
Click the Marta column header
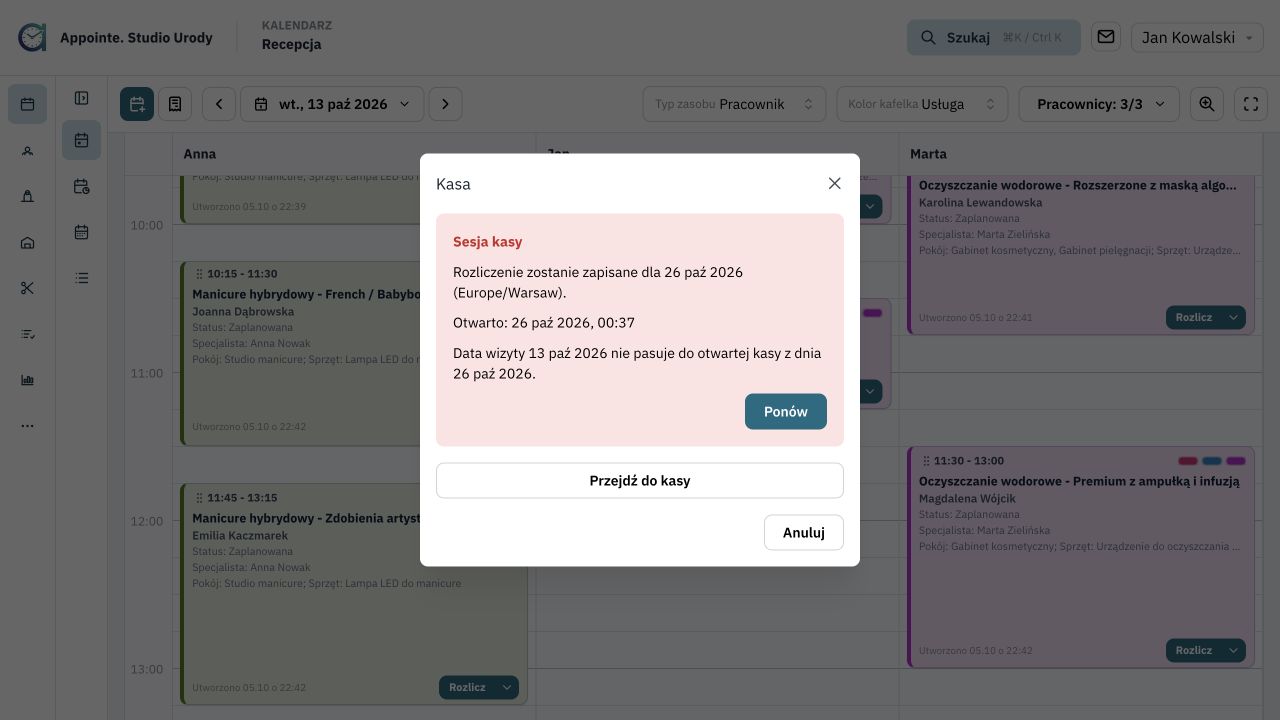tap(928, 154)
